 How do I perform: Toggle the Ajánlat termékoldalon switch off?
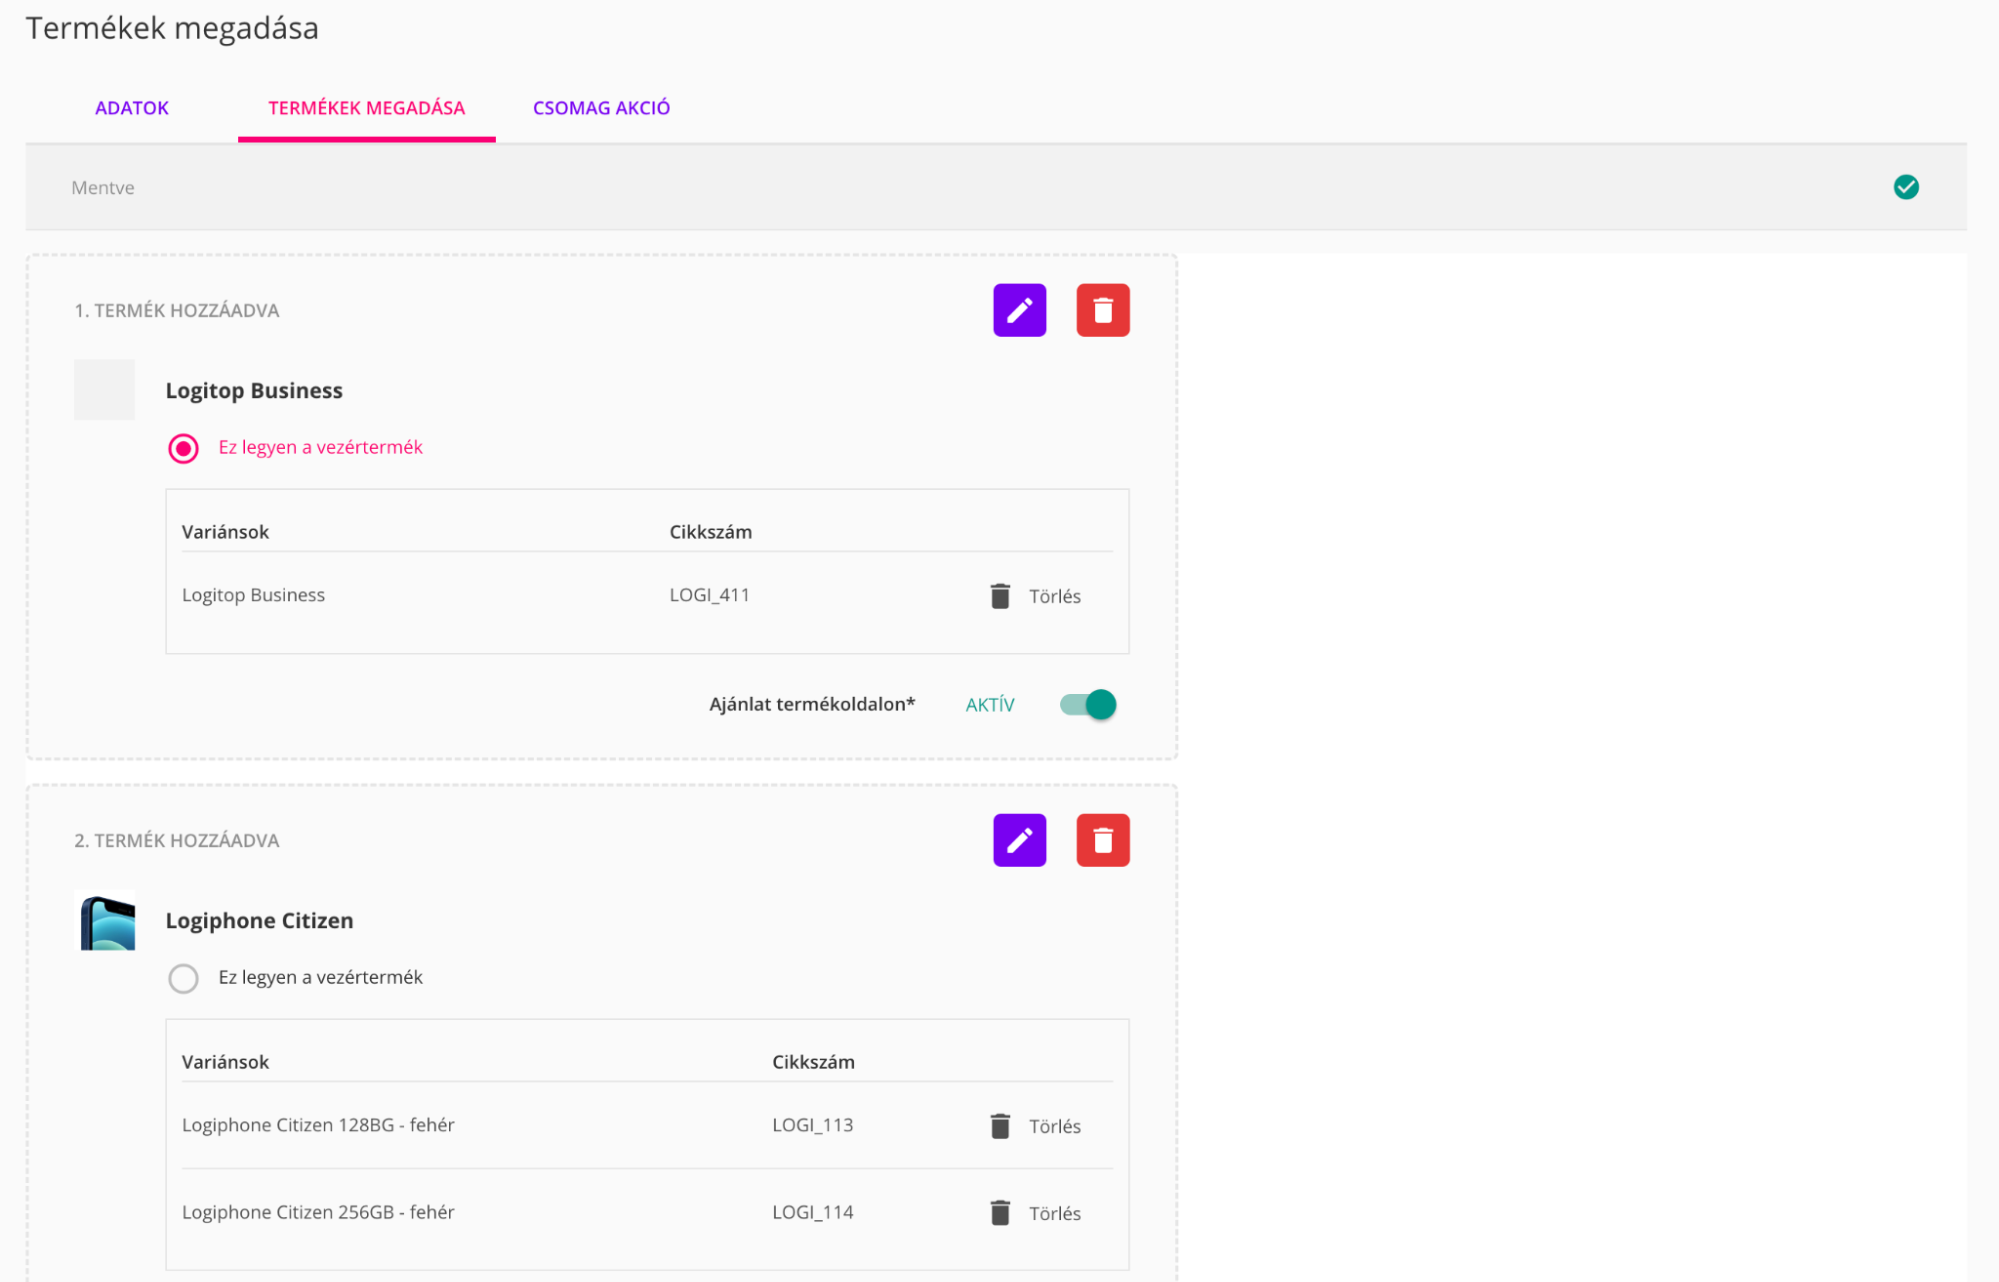coord(1088,705)
